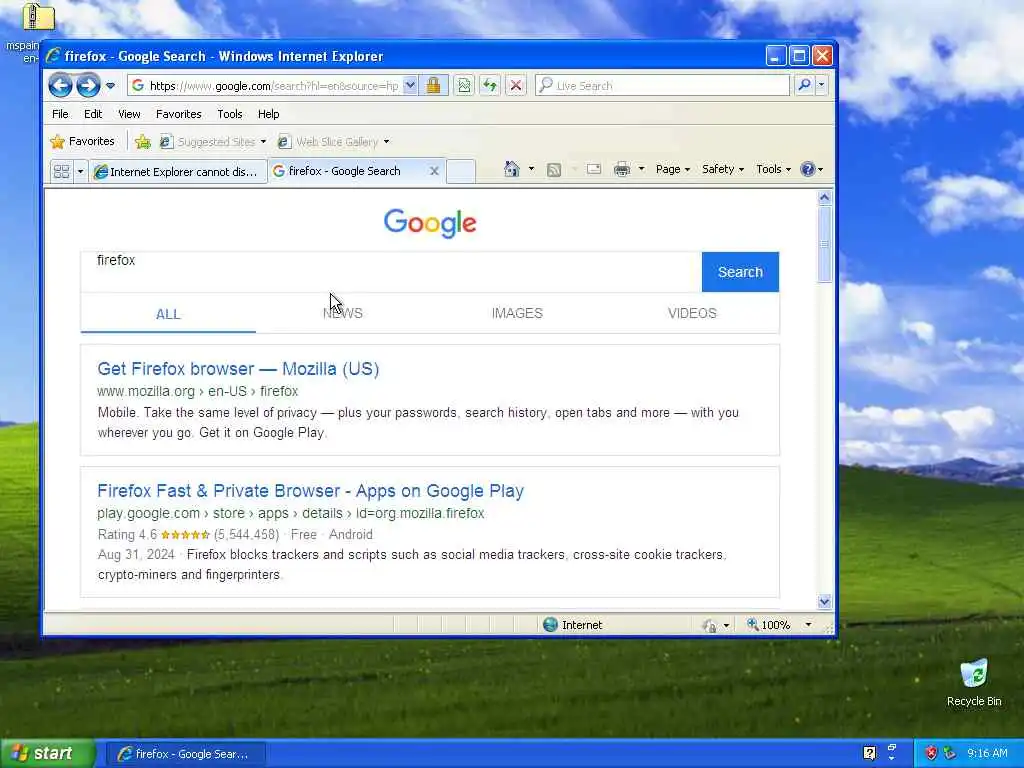Click the Read Mail icon
Screen dimensions: 1024x768
594,169
